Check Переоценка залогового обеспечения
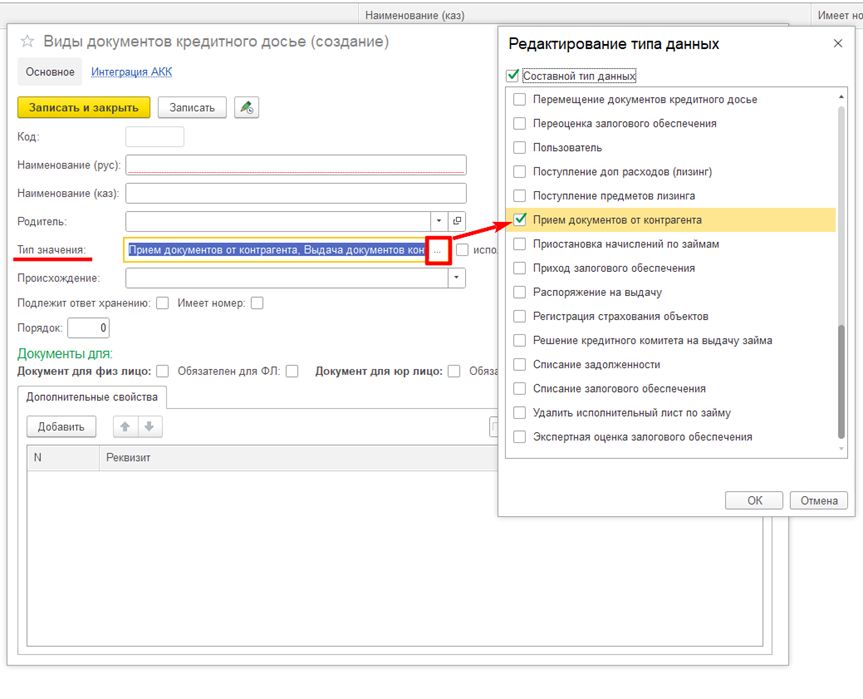Viewport: 863px width, 699px height. point(520,124)
